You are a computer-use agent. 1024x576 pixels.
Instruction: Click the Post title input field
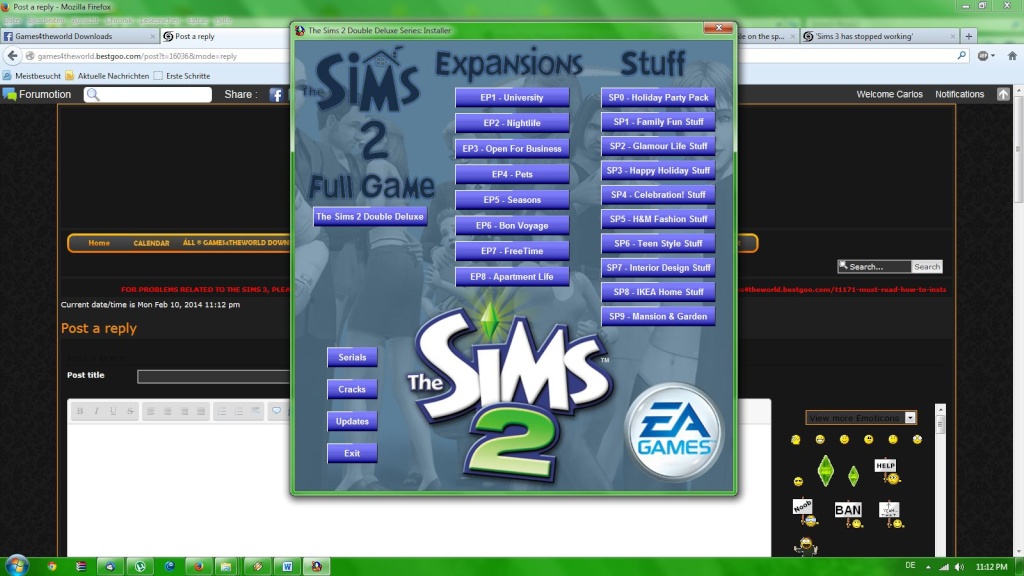point(214,376)
